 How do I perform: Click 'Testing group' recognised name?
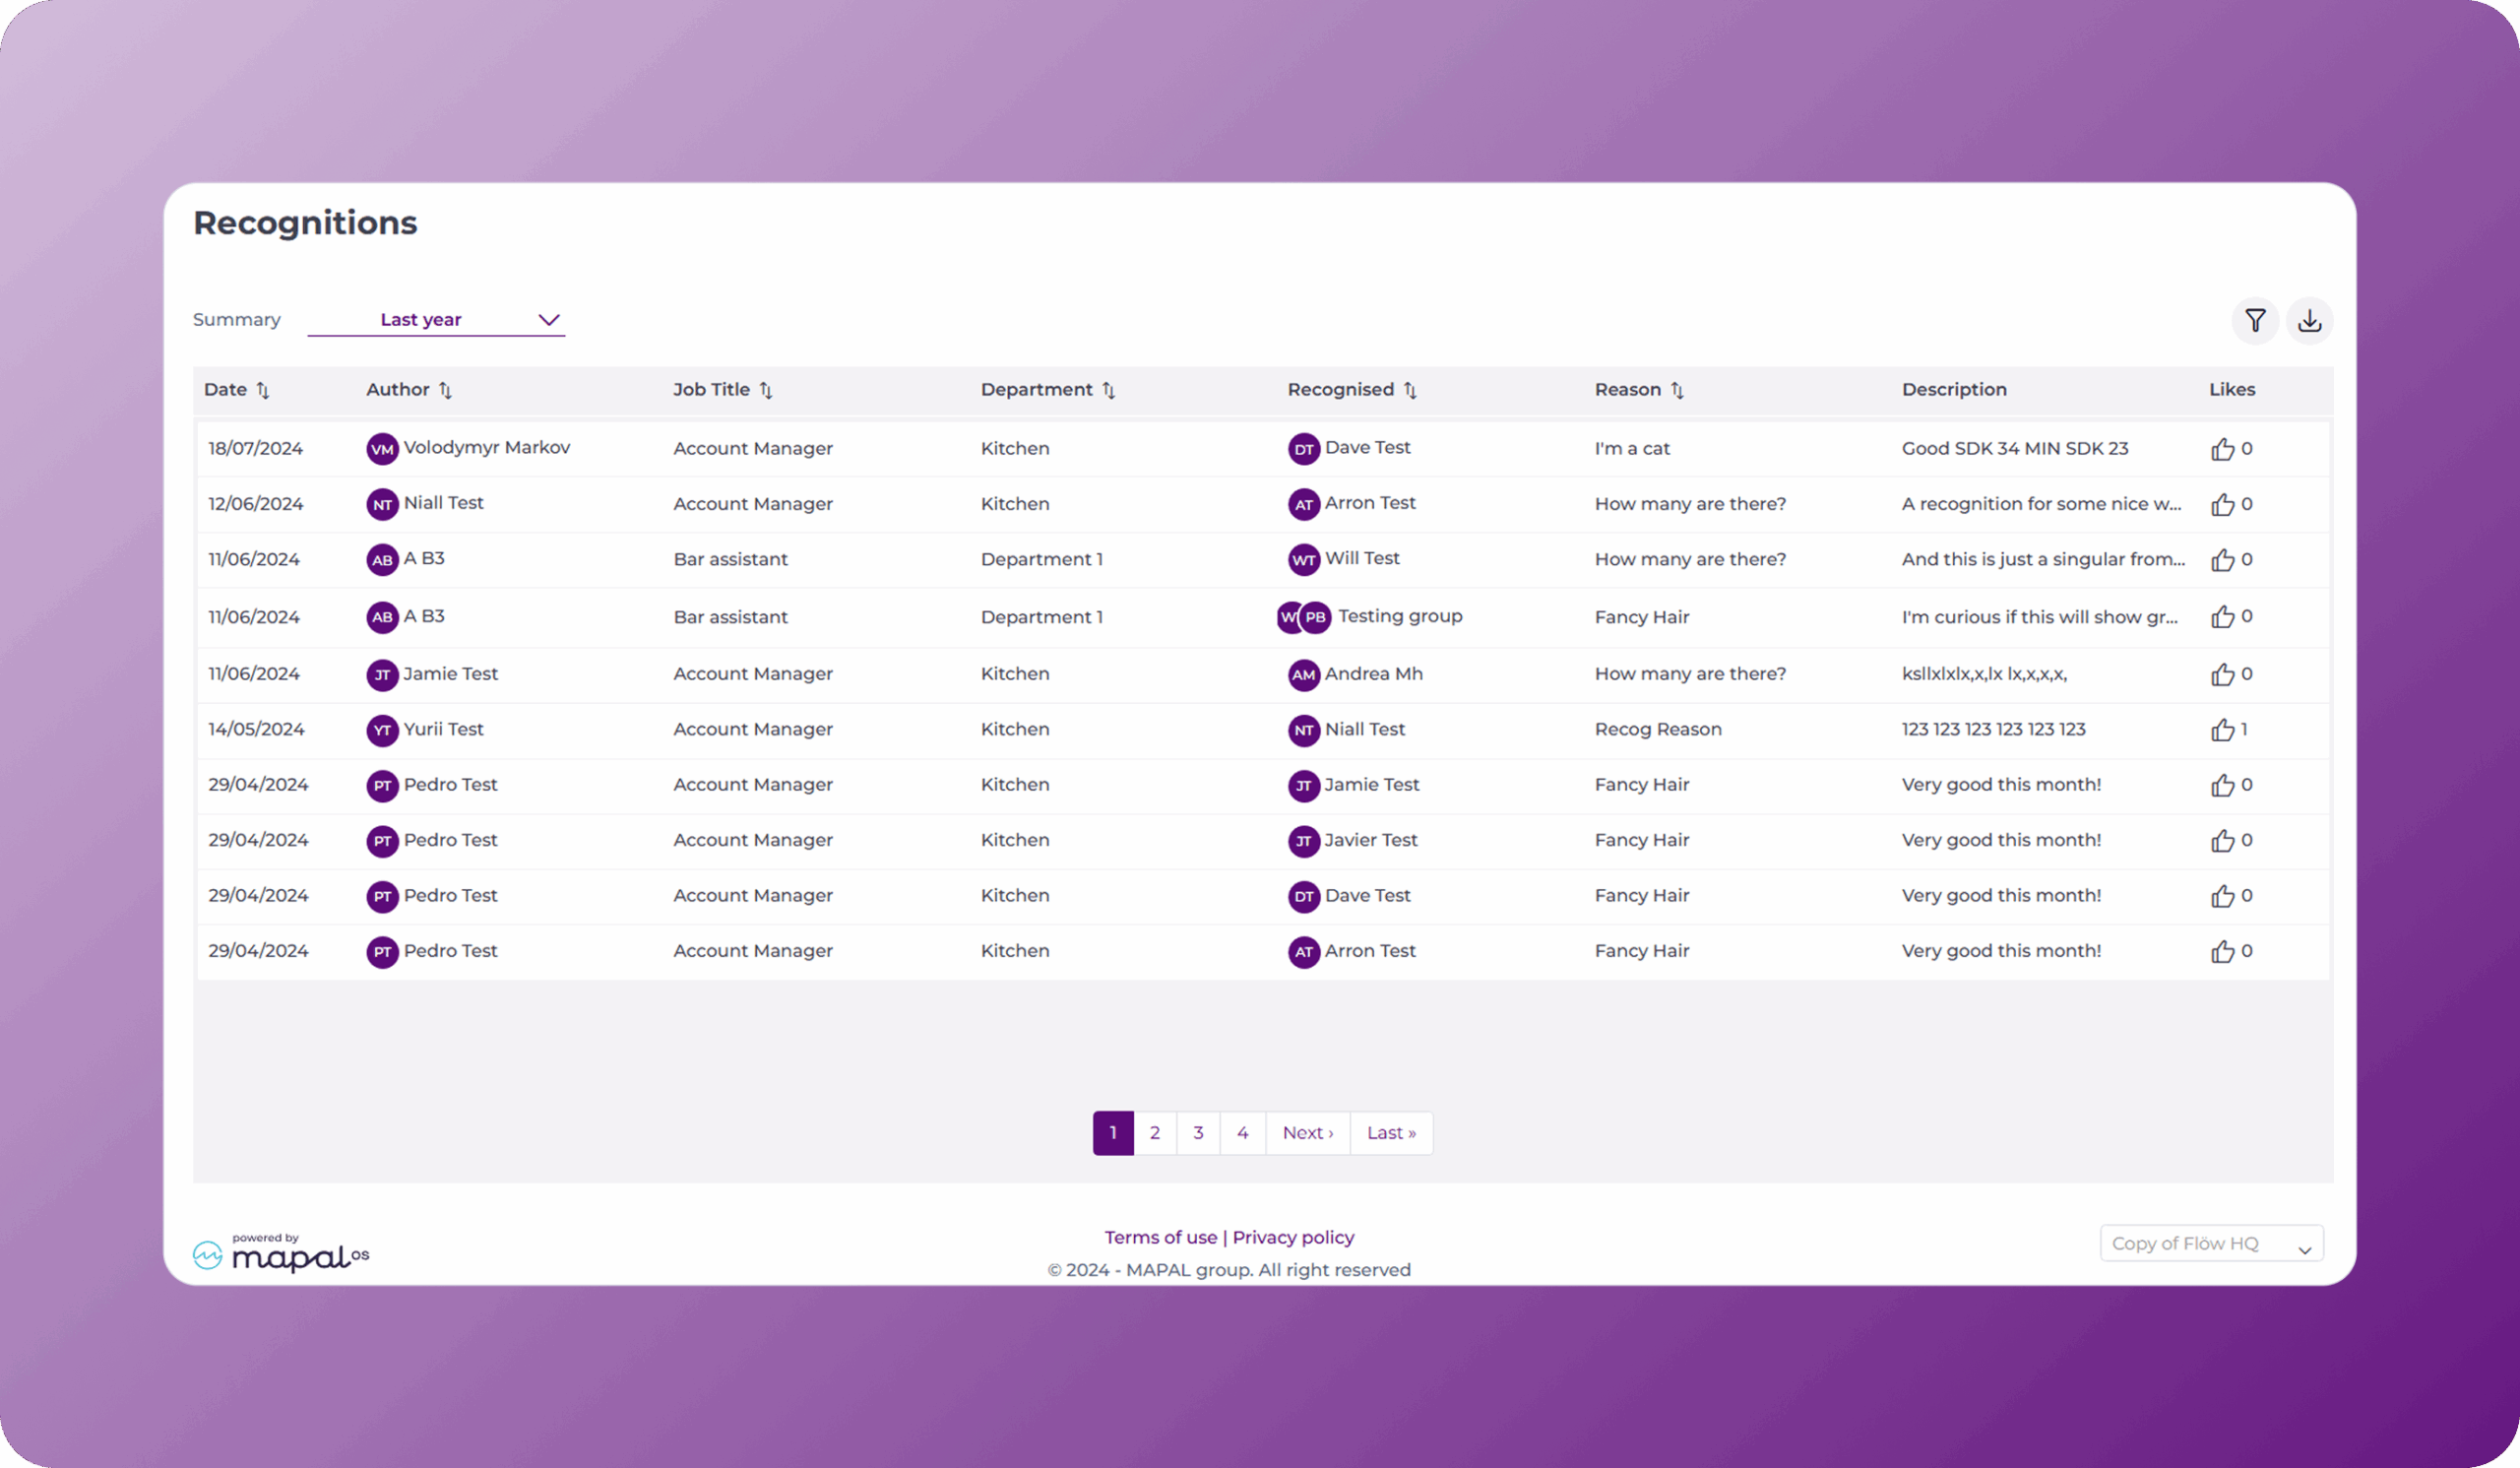pos(1400,616)
